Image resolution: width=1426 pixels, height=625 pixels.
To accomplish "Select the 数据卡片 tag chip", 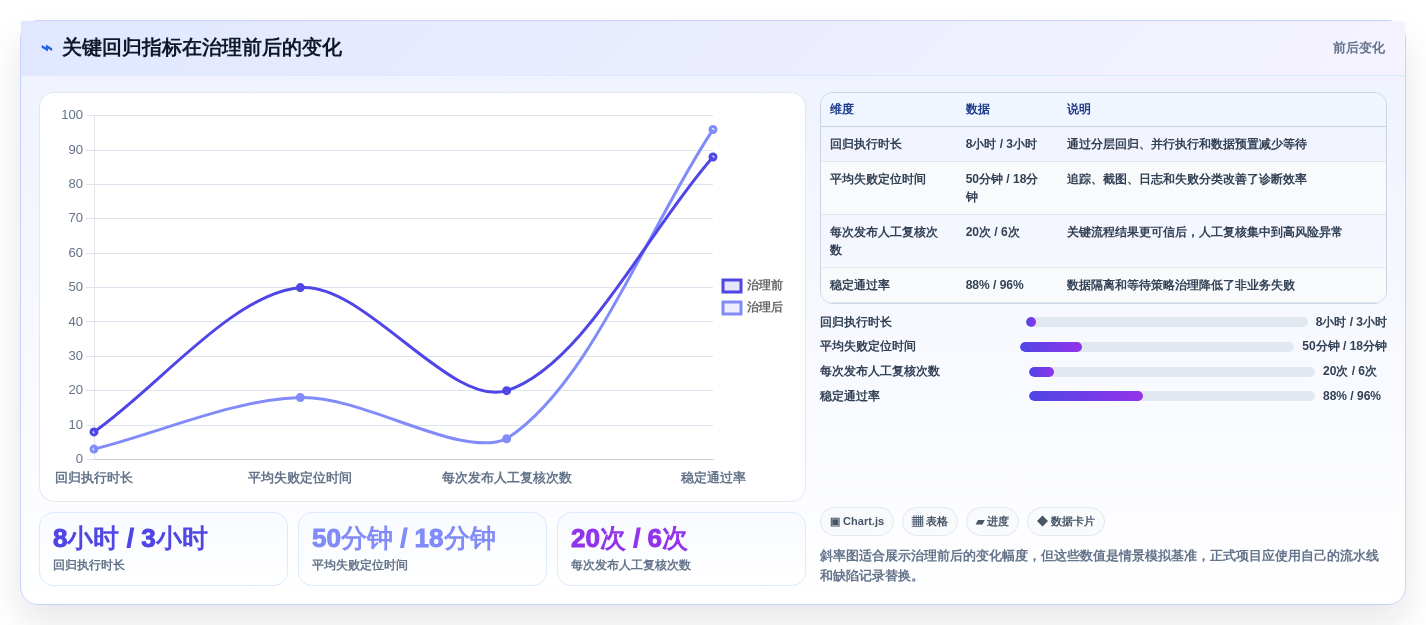I will coord(1066,521).
